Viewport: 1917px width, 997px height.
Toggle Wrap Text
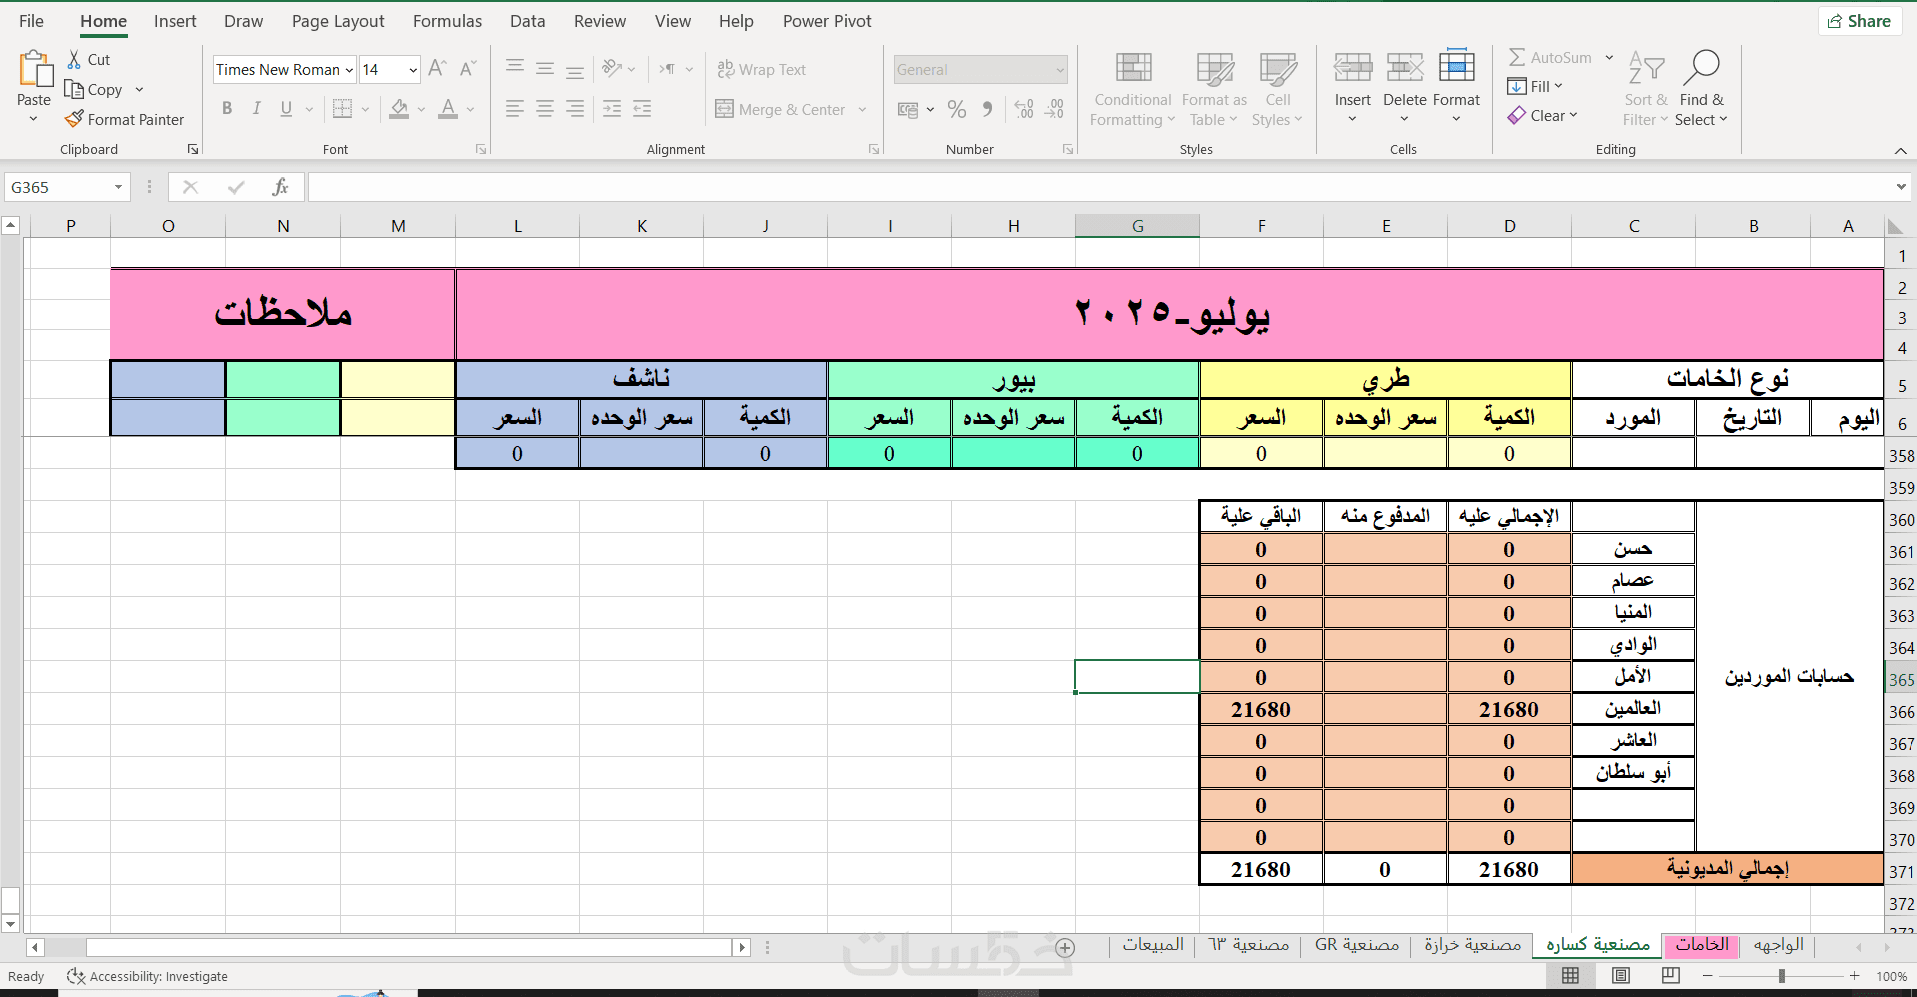pos(761,69)
